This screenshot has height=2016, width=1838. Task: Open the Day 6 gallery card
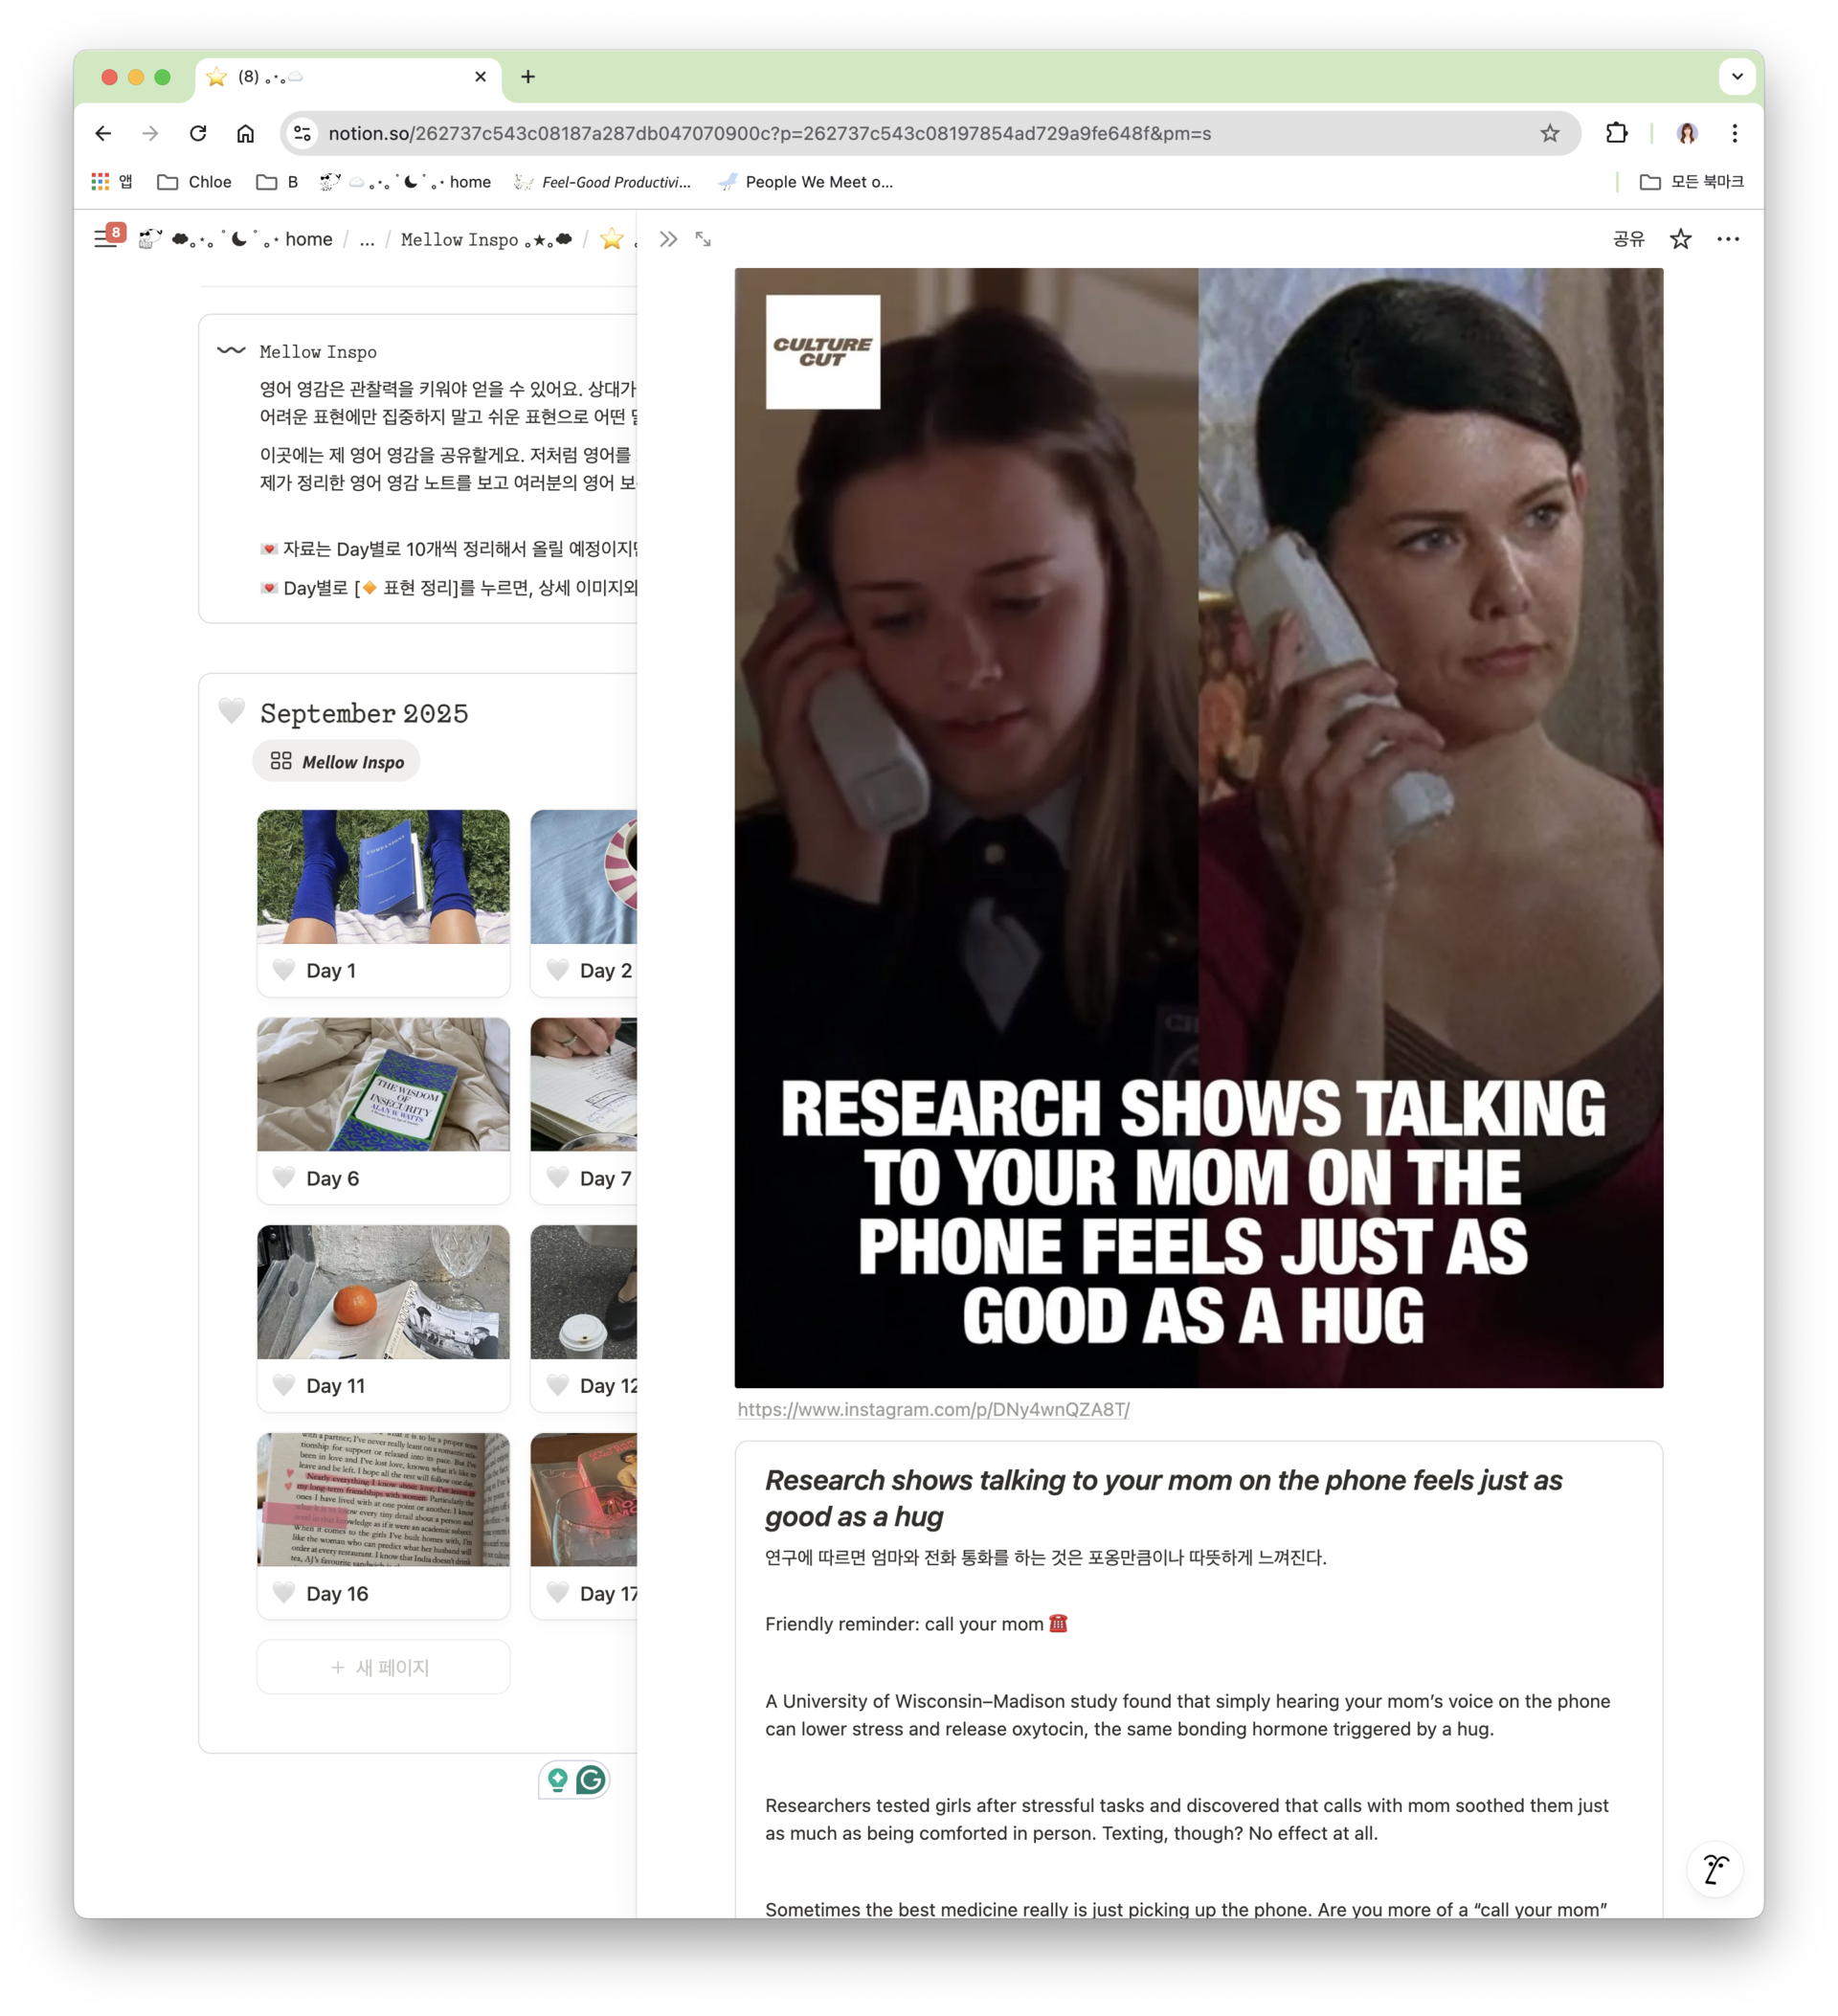tap(383, 1110)
